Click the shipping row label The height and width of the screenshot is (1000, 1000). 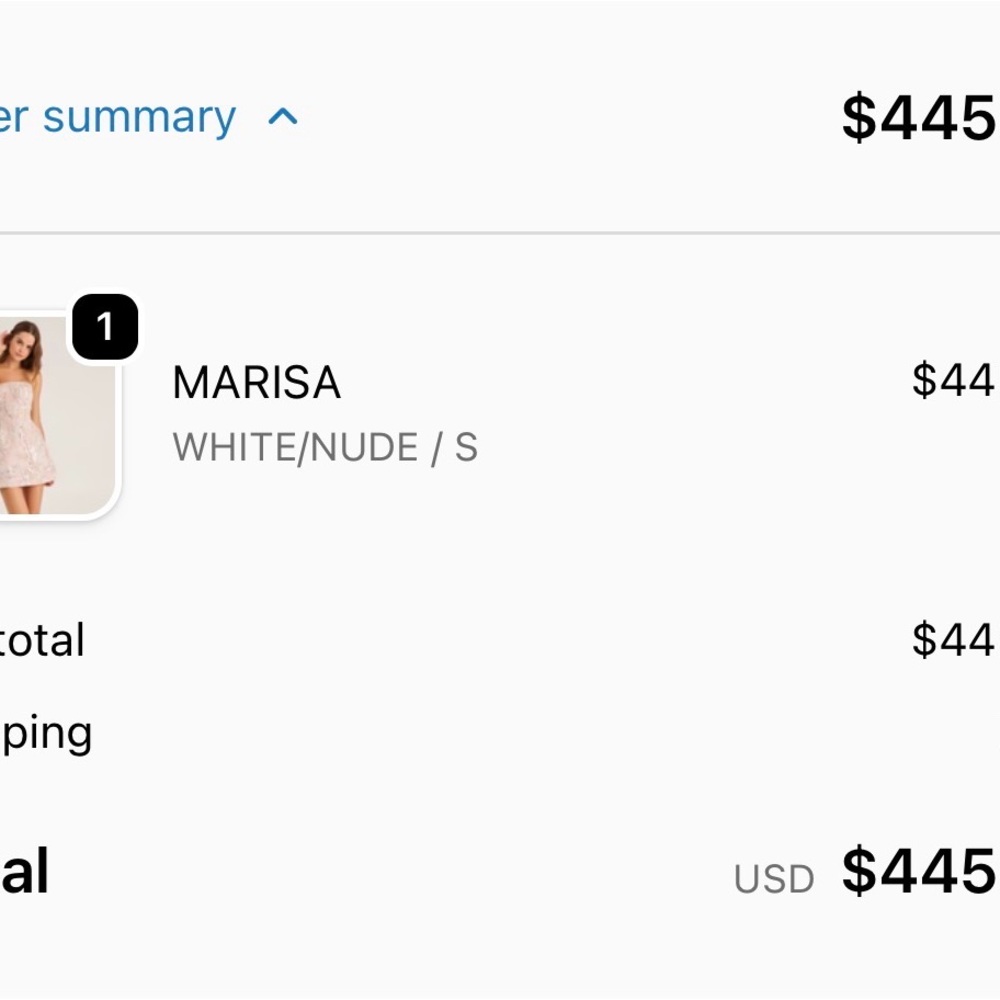click(46, 734)
